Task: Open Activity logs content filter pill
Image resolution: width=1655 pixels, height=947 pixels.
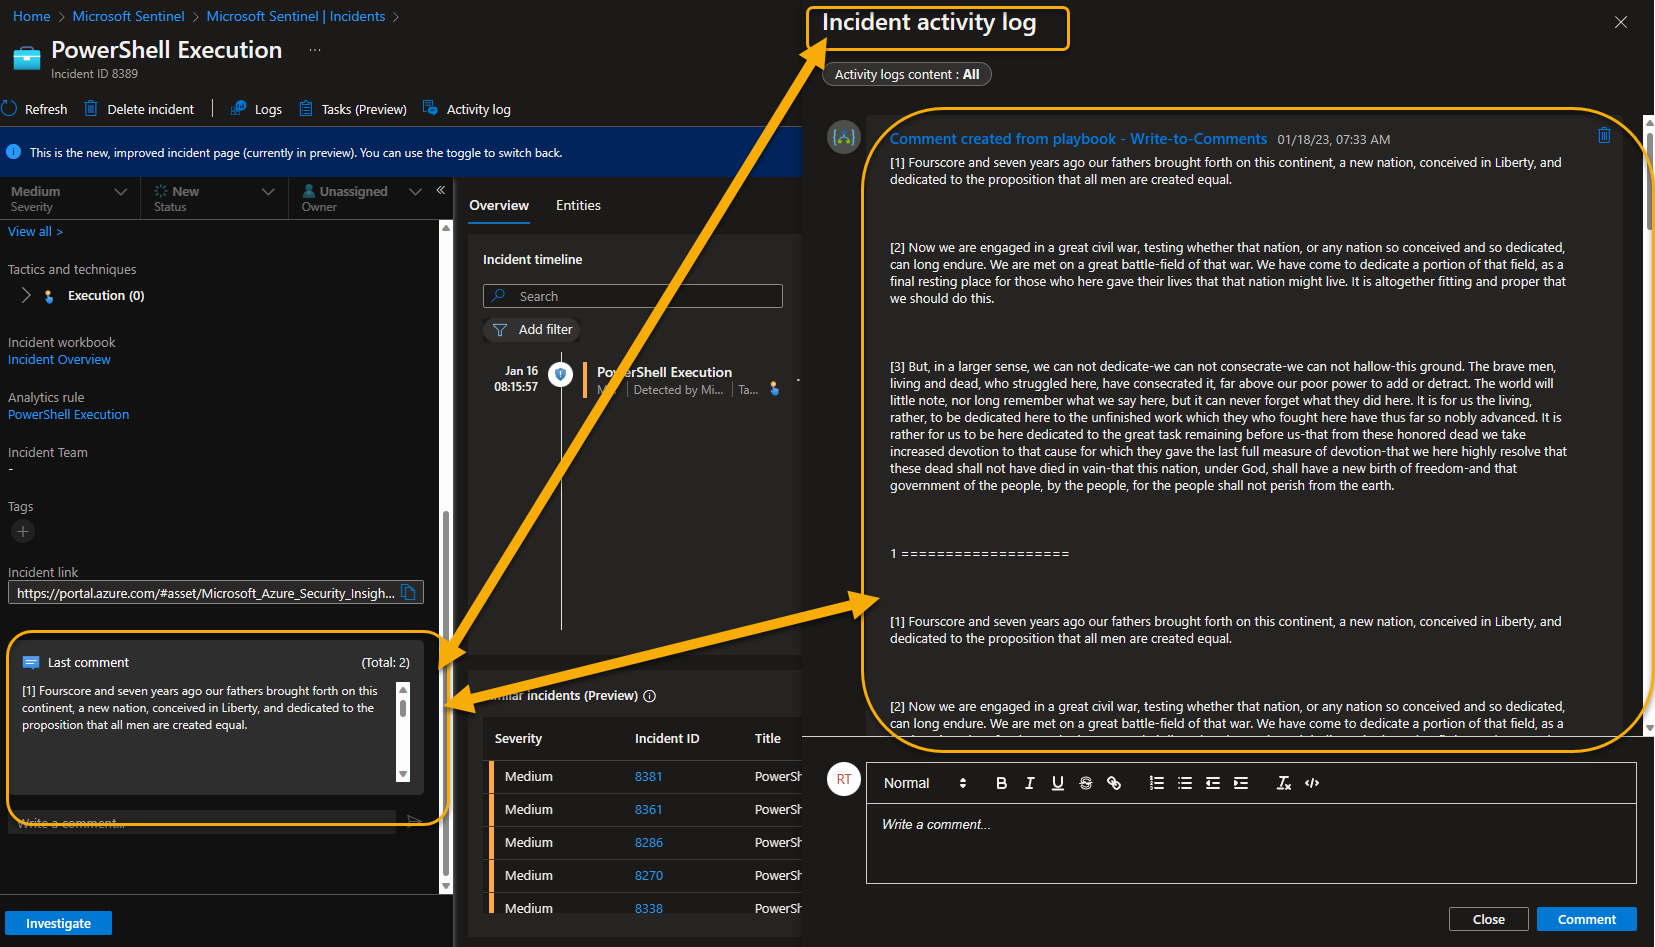Action: point(907,74)
